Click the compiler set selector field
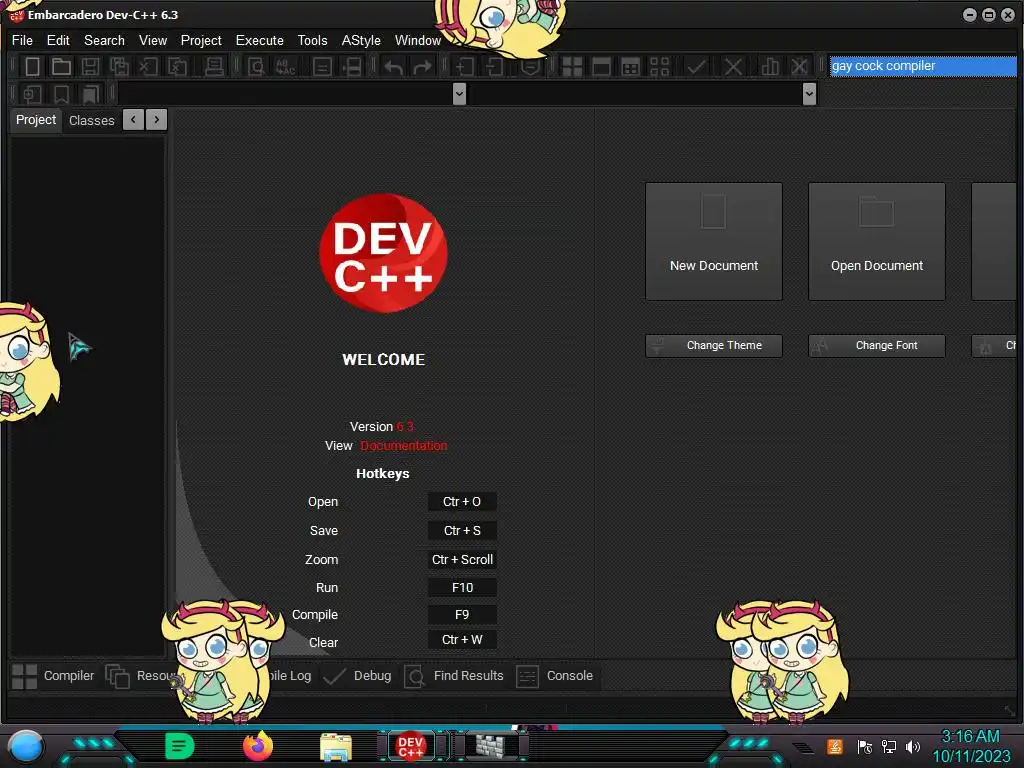1024x768 pixels. [923, 66]
